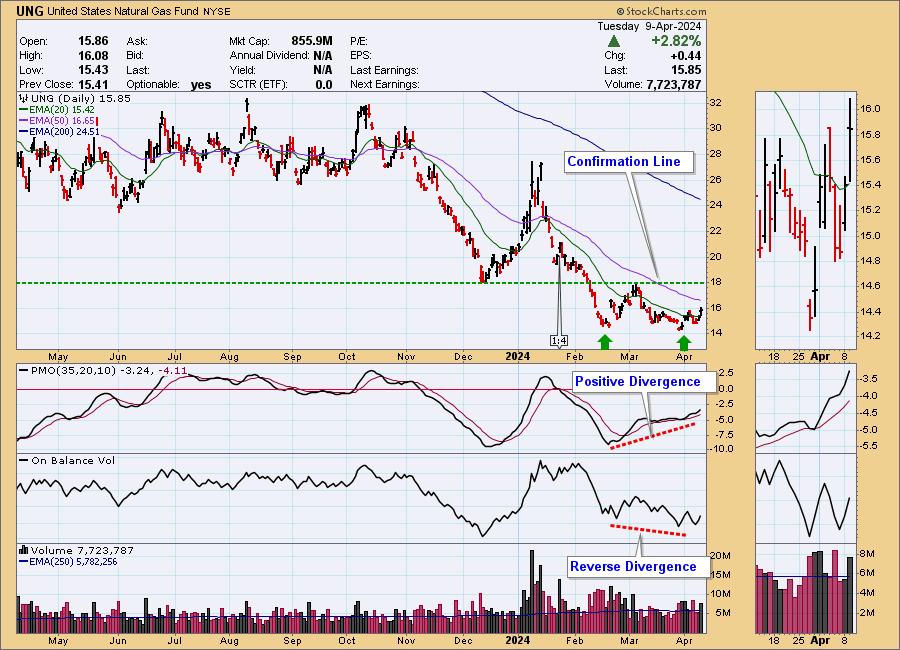Click the 20M volume axis label
Screen dimensions: 900x650
pyautogui.click(x=720, y=555)
